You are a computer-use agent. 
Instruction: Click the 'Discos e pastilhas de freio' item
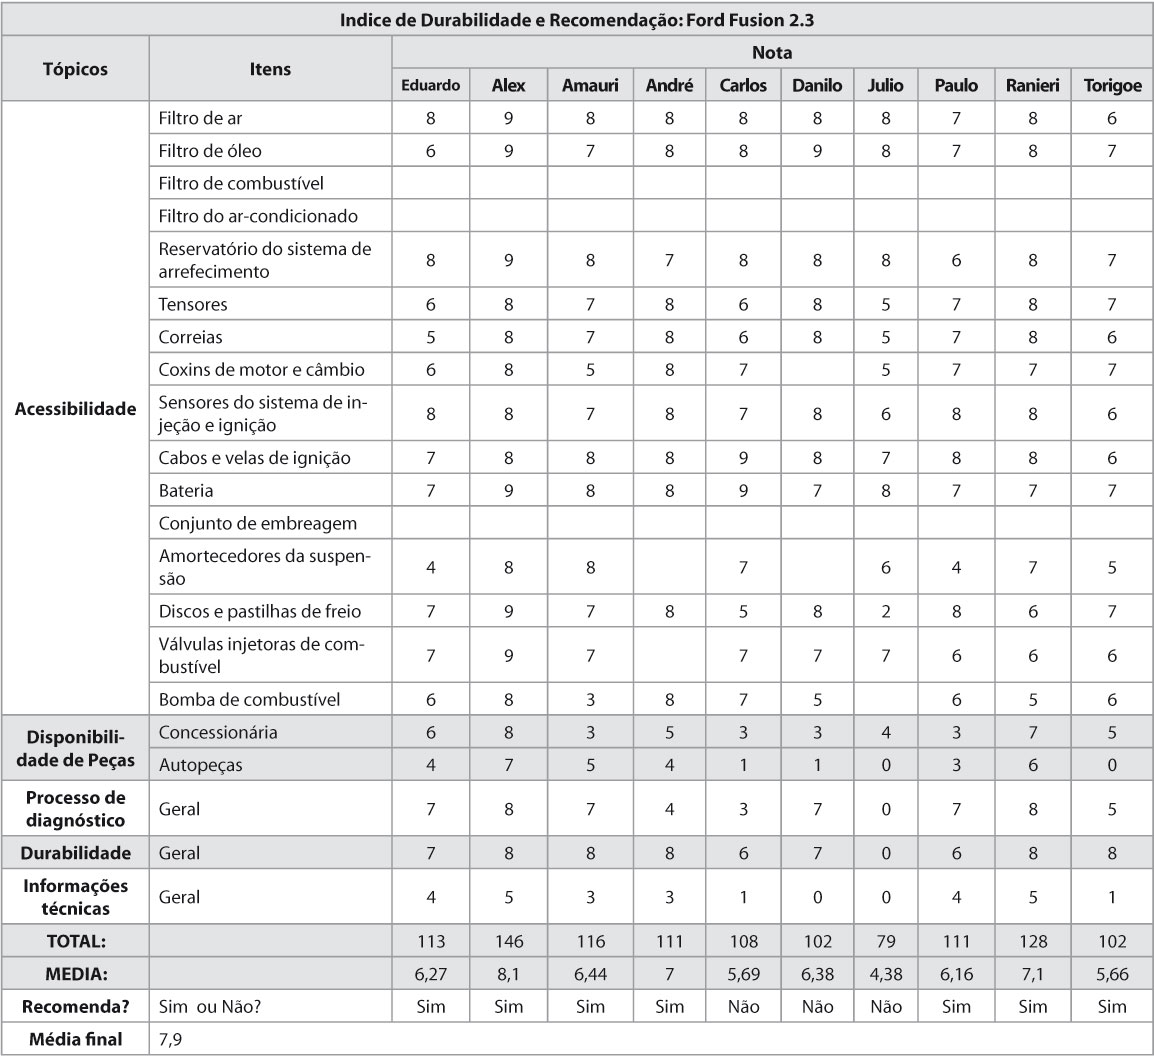(260, 612)
